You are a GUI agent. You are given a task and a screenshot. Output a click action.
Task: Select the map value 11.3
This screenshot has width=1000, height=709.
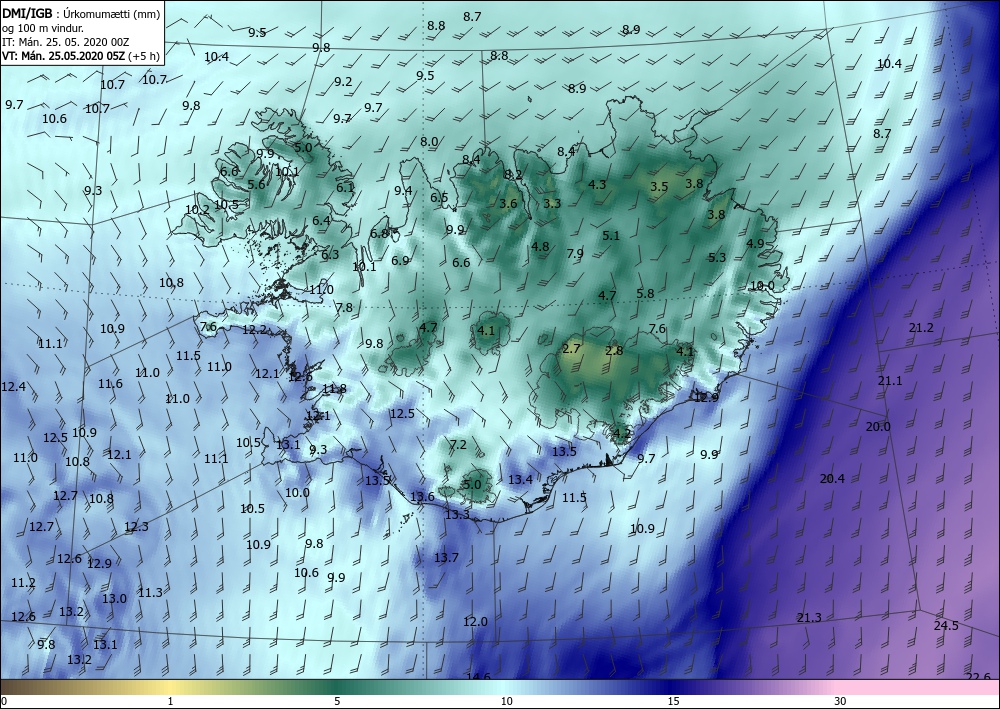pyautogui.click(x=151, y=592)
